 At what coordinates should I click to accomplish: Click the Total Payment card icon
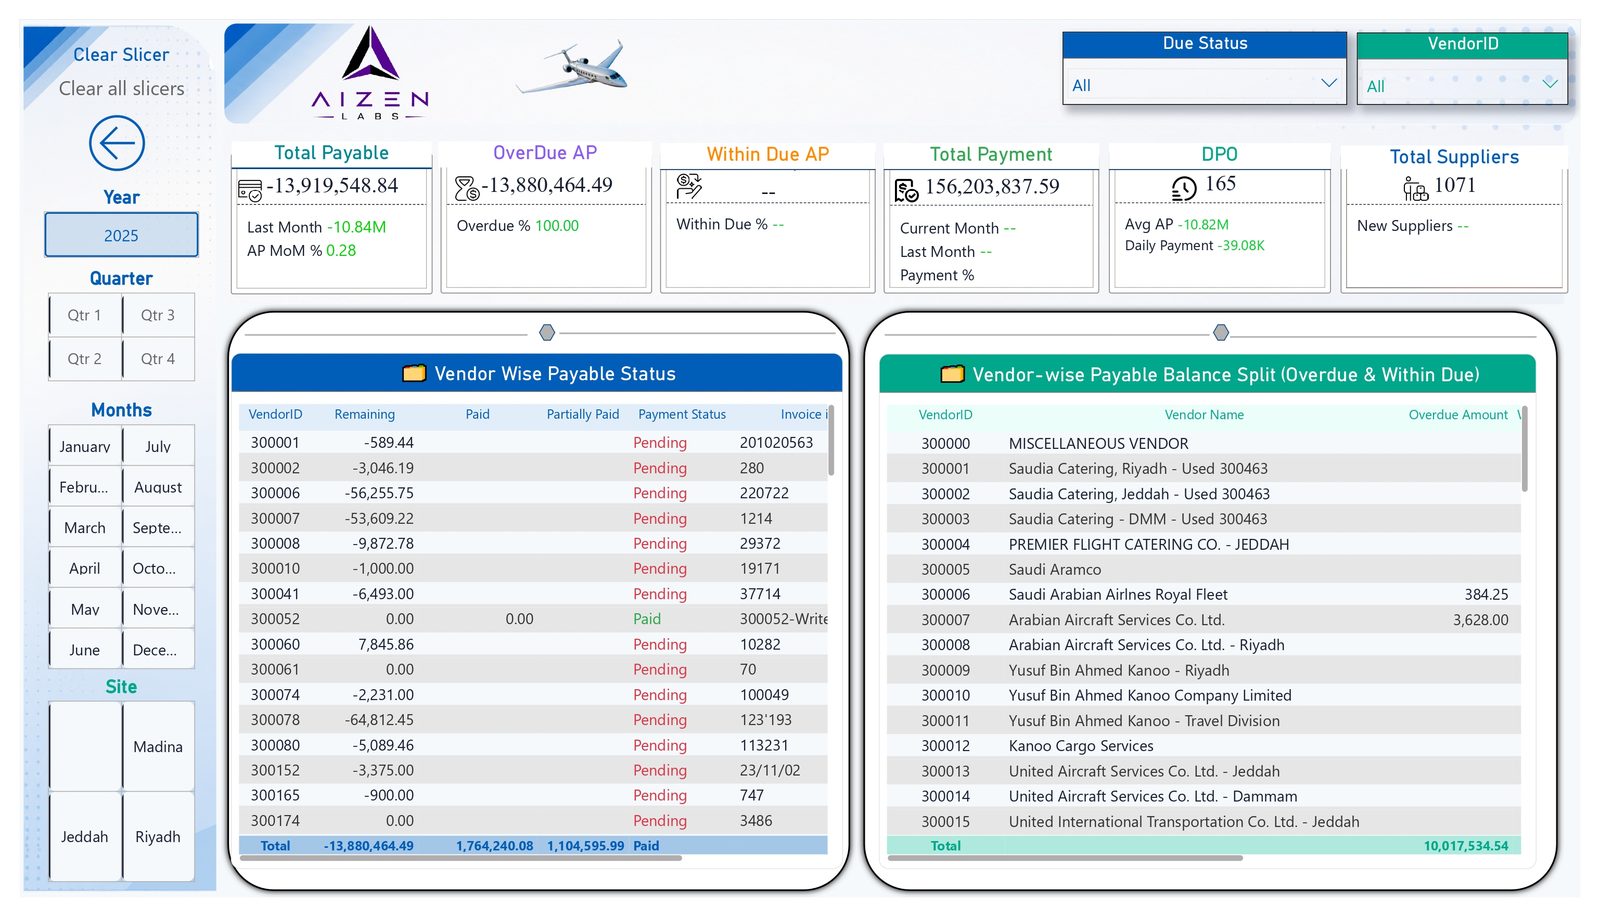[x=906, y=190]
